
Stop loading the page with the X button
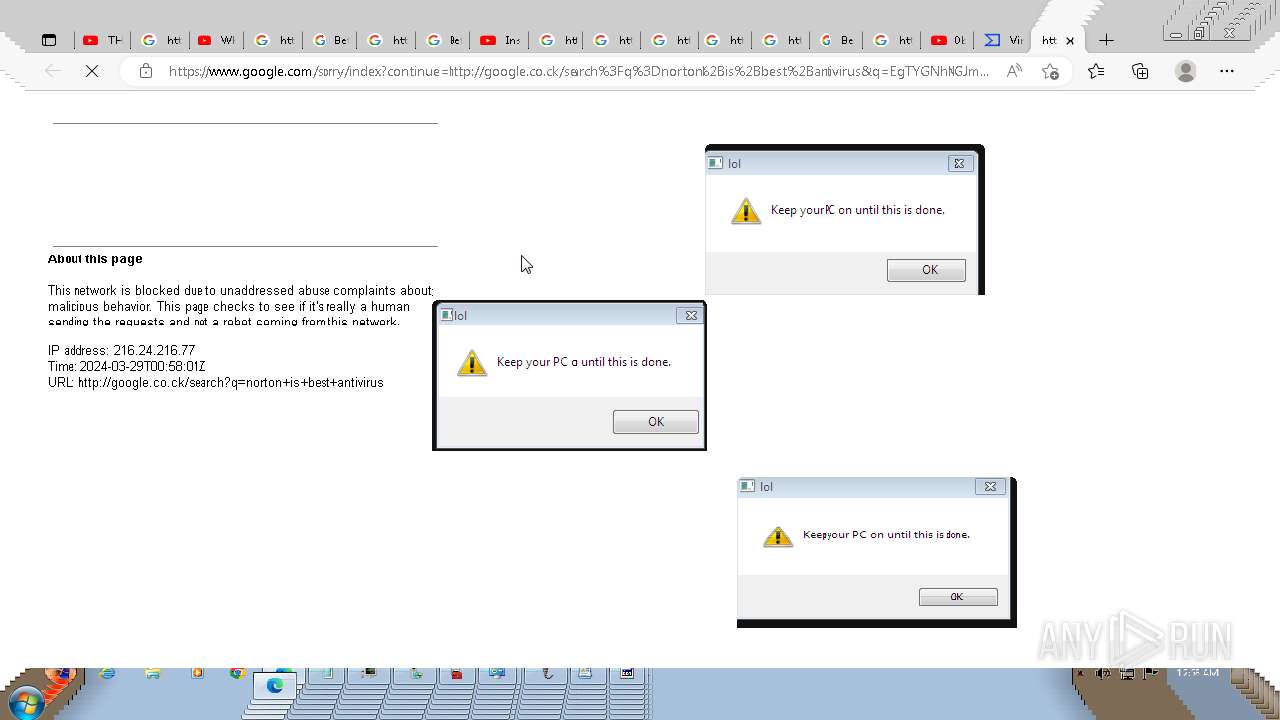coord(92,71)
